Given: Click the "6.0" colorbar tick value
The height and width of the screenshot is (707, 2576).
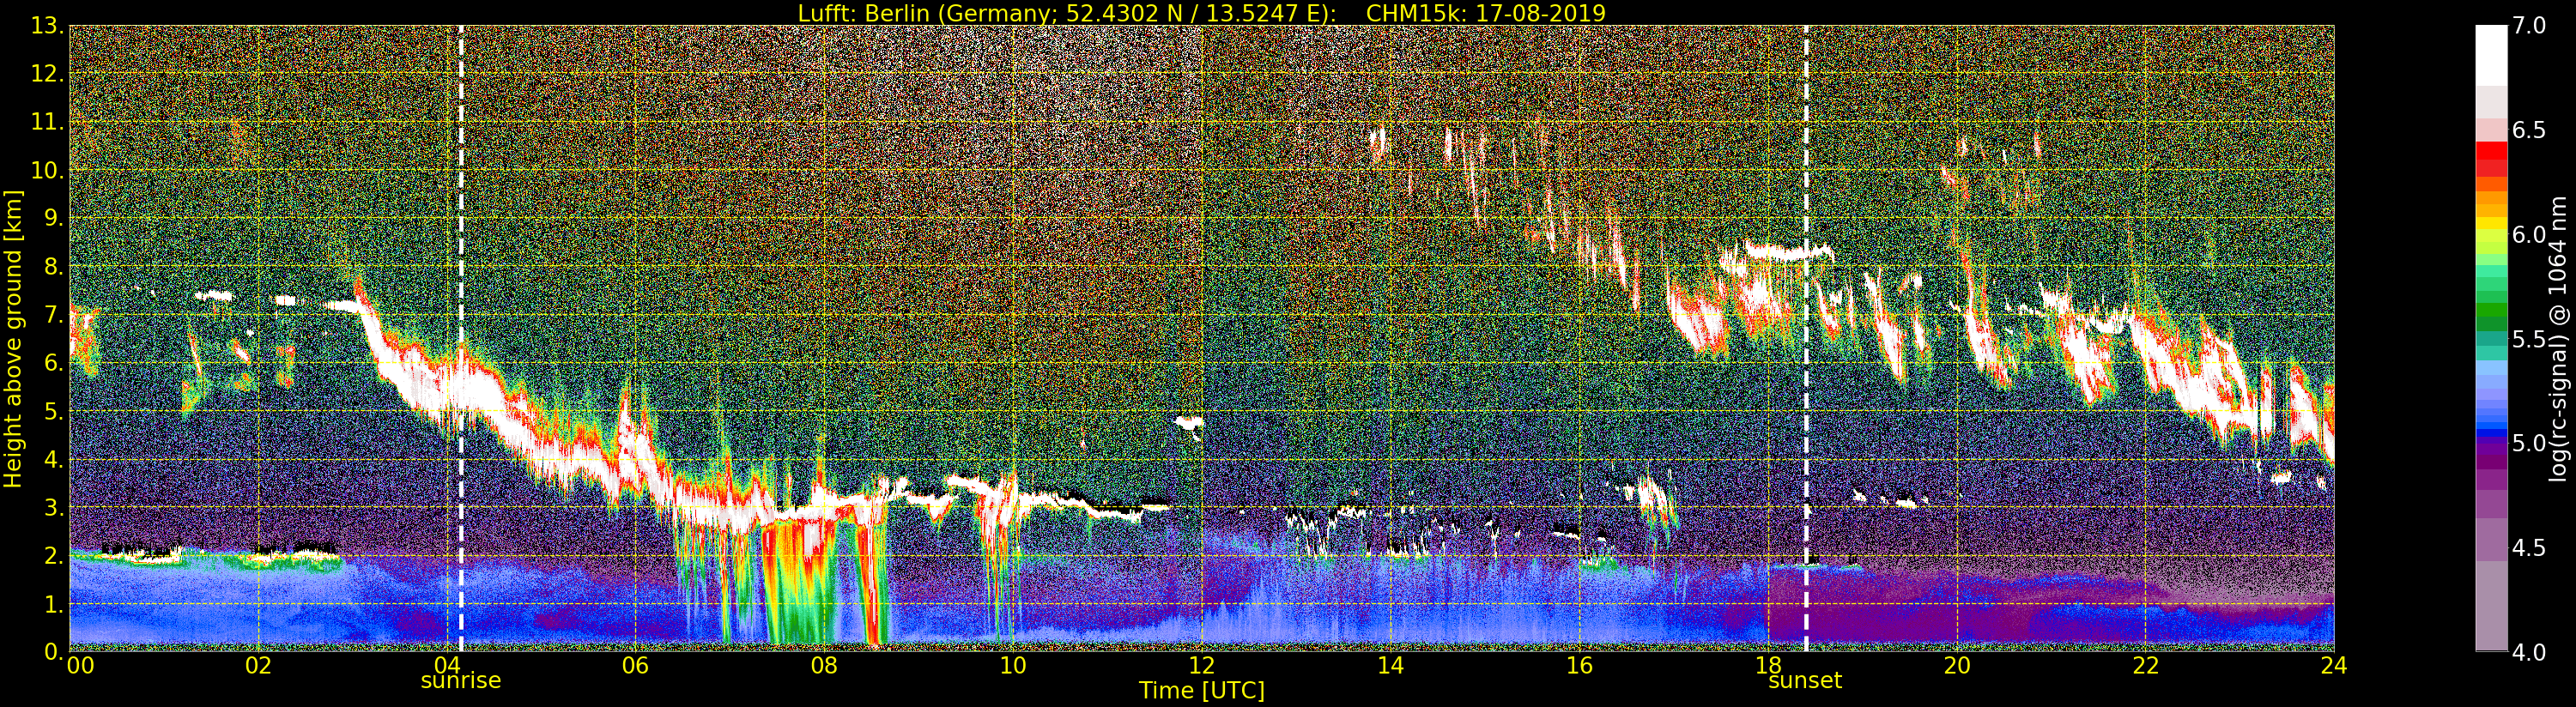Looking at the screenshot, I should 2528,235.
